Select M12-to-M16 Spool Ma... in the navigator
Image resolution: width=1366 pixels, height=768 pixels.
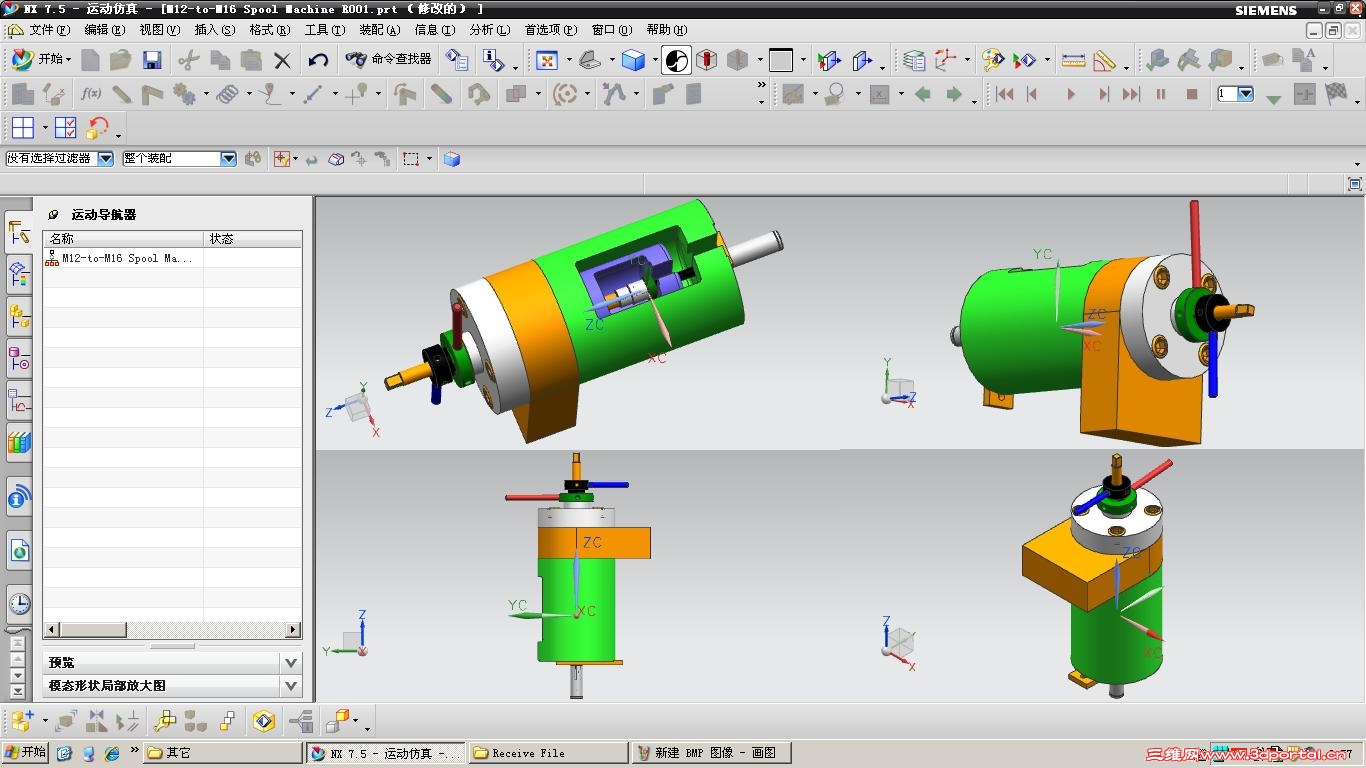[x=127, y=258]
